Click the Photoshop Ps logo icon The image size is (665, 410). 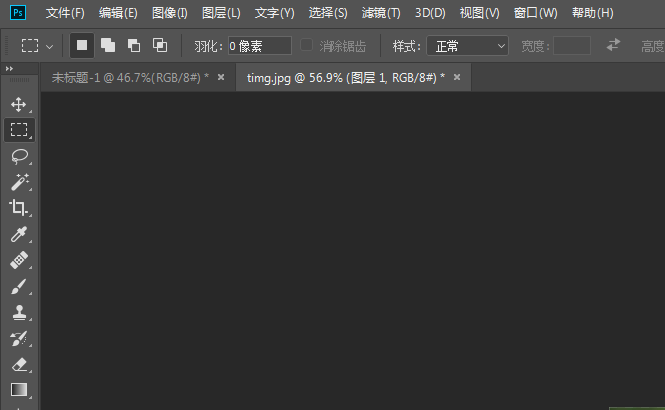click(x=18, y=13)
